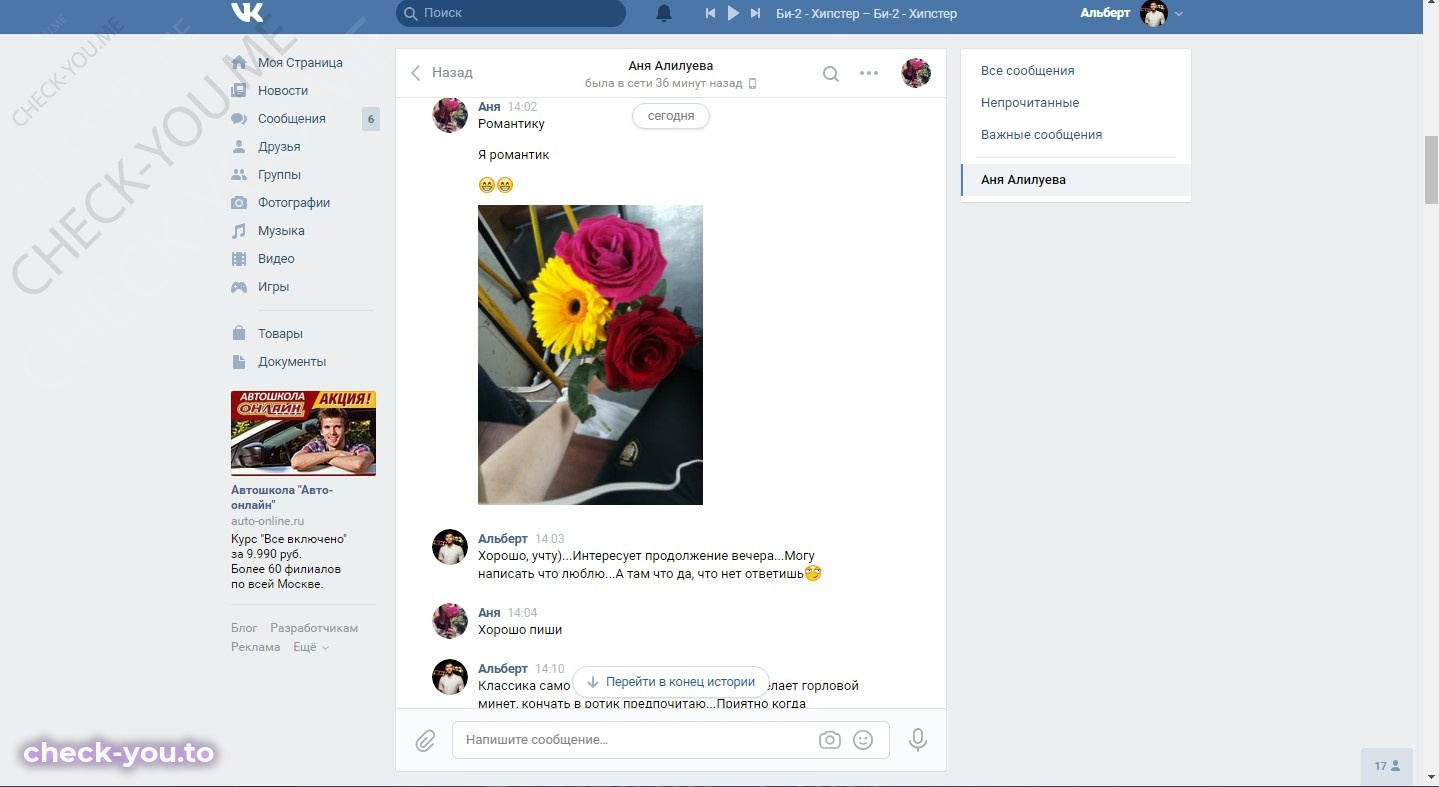This screenshot has height=787, width=1439.
Task: Select the message text Я романтик
Action: (x=514, y=155)
